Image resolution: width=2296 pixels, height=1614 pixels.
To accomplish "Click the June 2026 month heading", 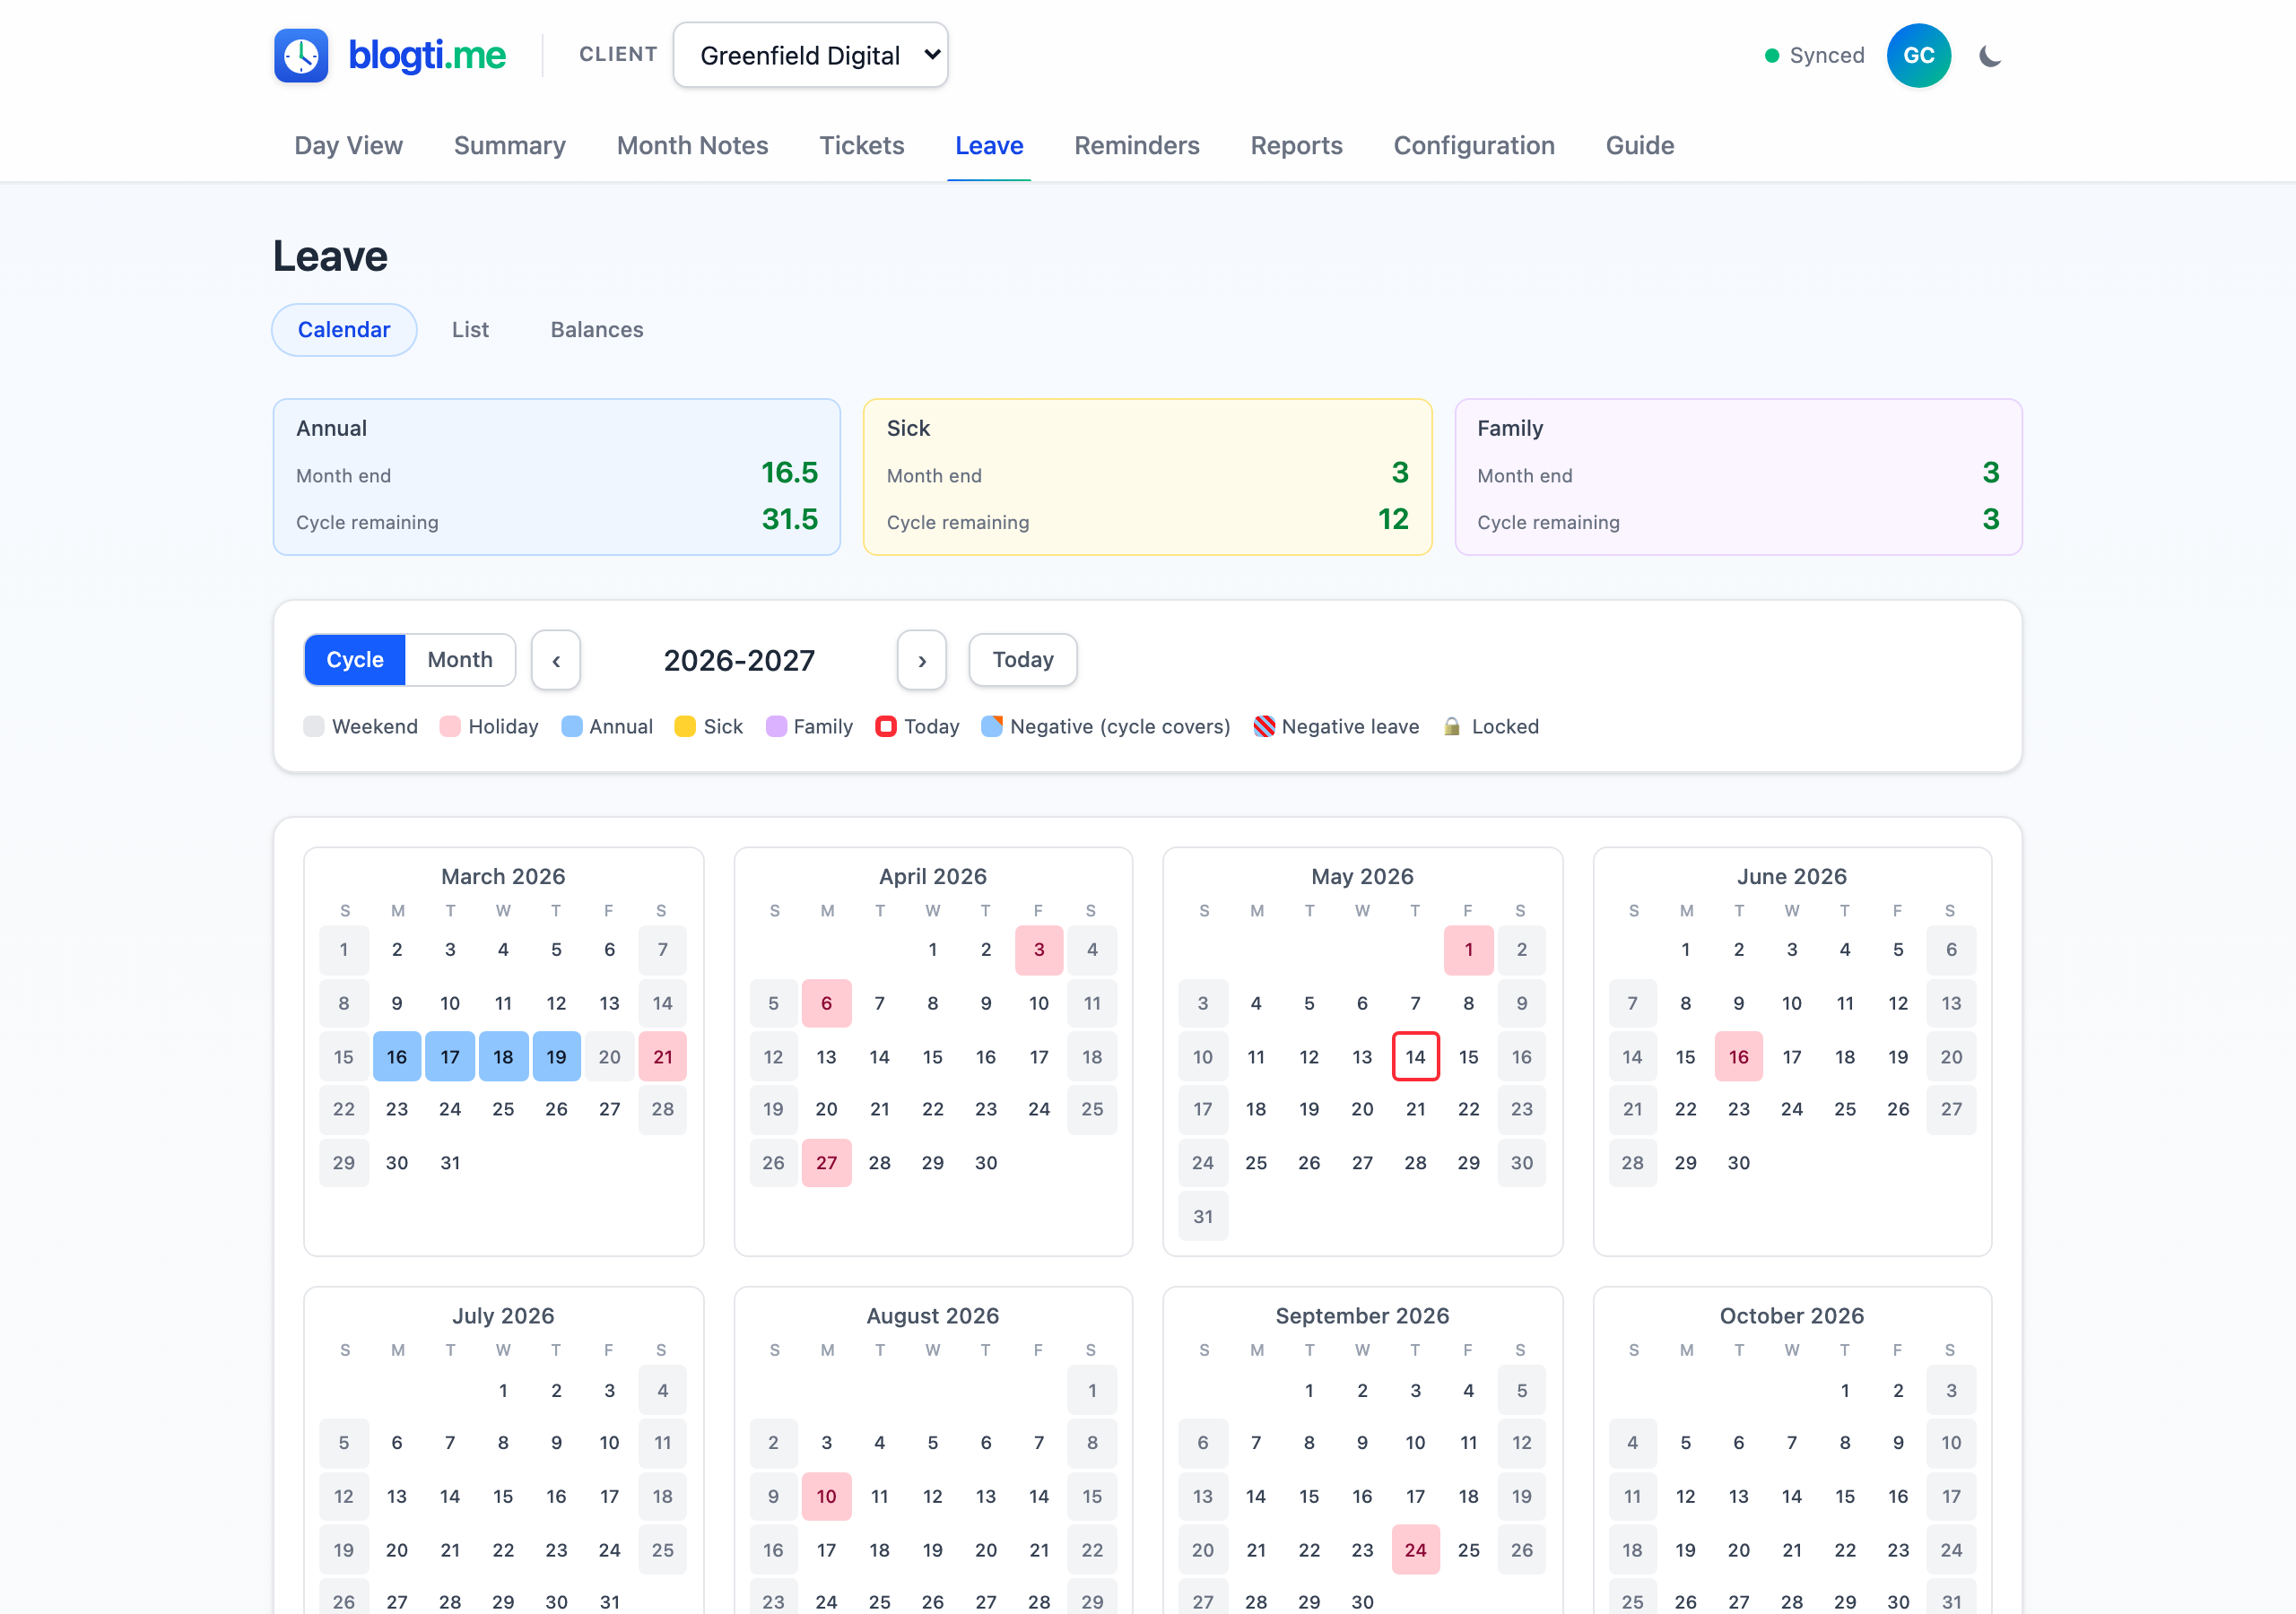I will 1792,877.
